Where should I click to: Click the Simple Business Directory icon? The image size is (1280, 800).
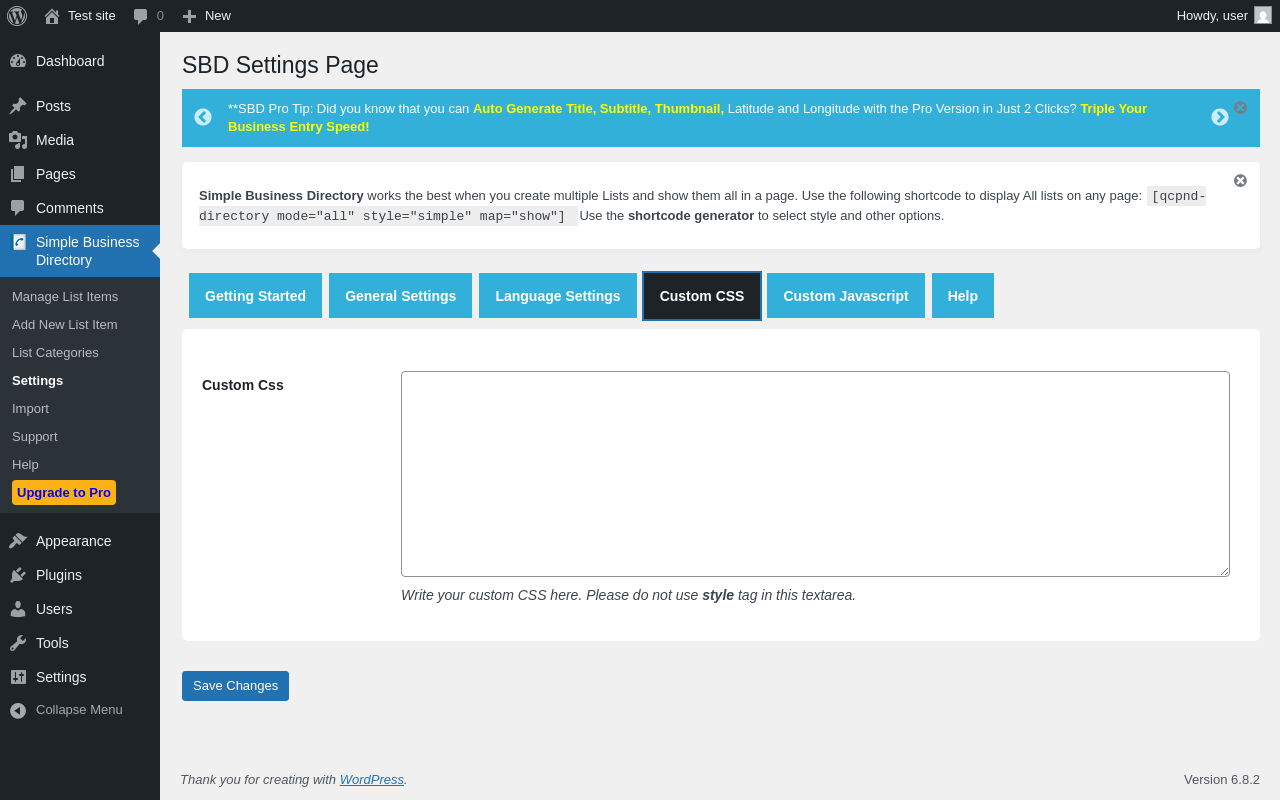(19, 242)
